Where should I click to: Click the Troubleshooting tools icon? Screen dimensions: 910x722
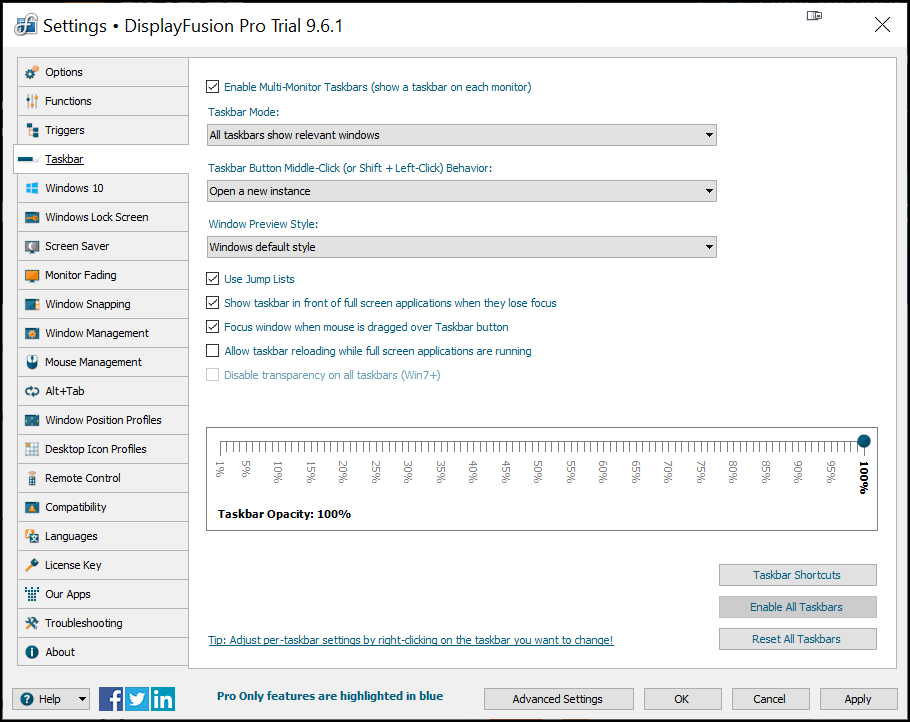point(32,623)
